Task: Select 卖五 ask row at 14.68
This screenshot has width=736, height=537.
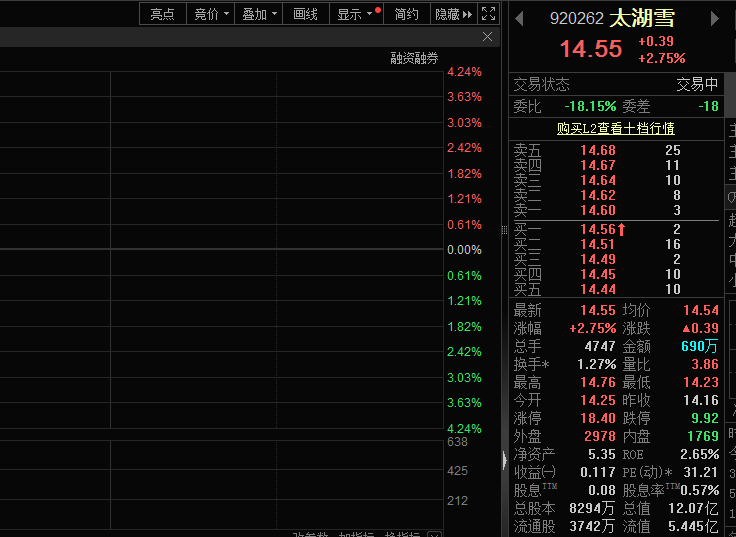Action: (x=616, y=150)
